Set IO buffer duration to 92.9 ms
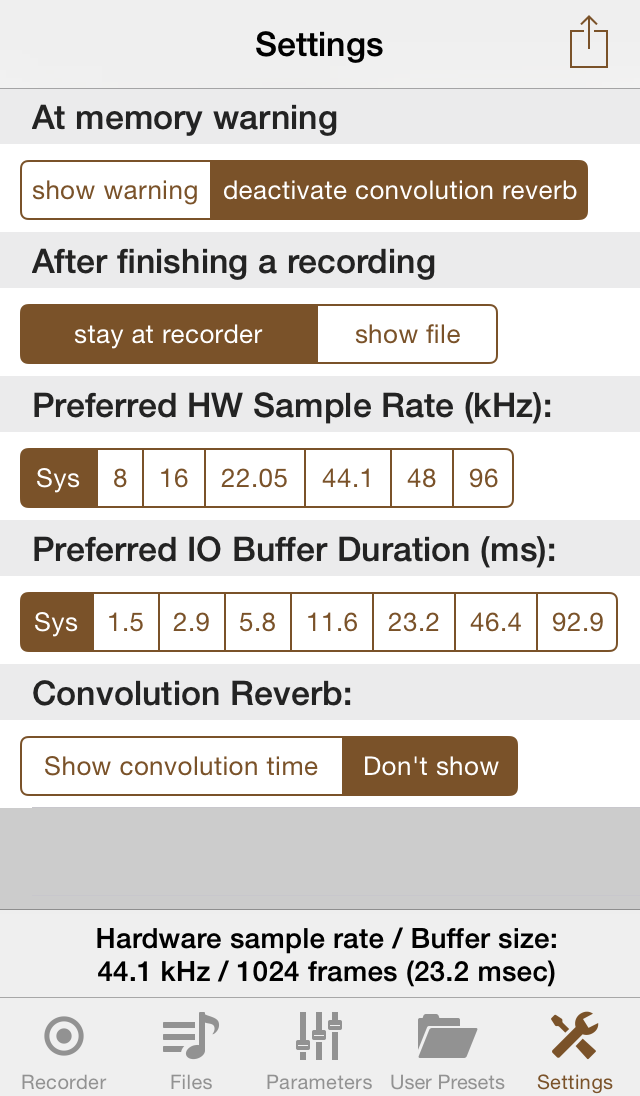This screenshot has height=1096, width=640. 577,622
